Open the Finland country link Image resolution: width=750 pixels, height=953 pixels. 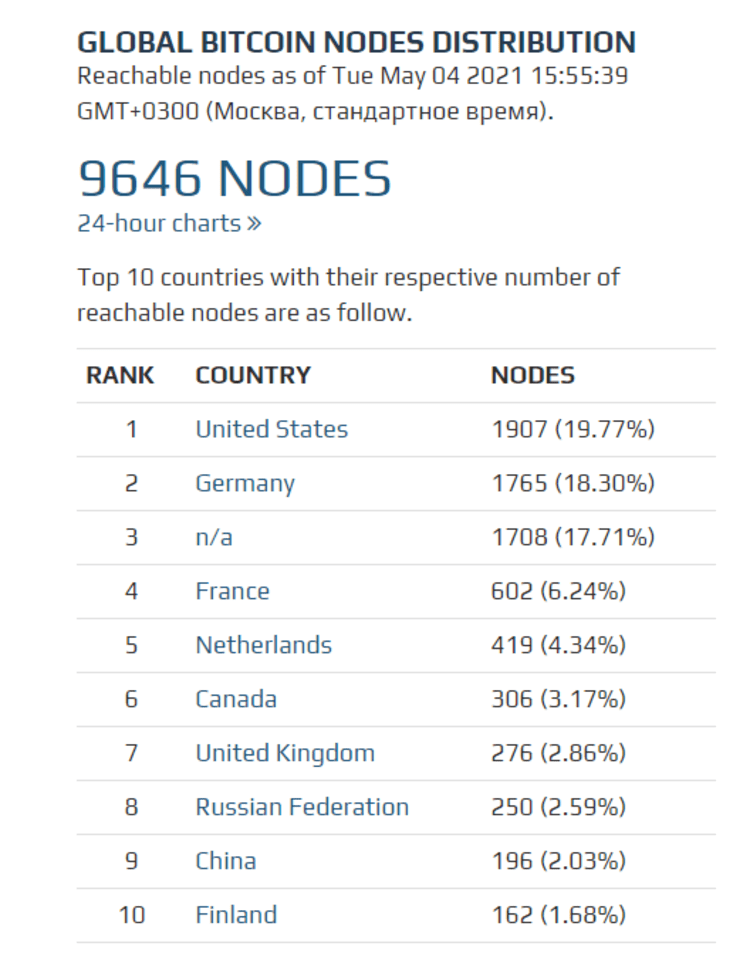click(x=236, y=916)
